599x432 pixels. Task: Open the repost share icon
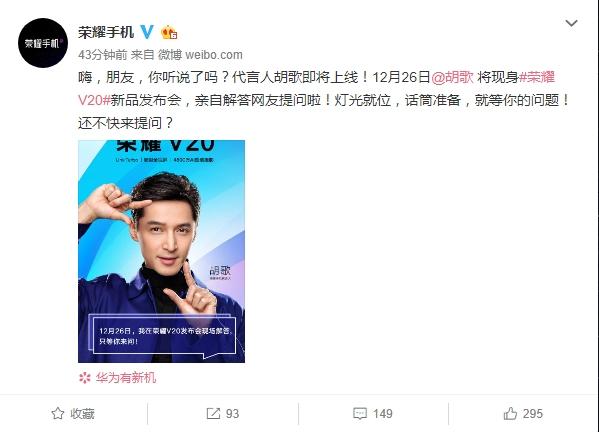point(213,413)
